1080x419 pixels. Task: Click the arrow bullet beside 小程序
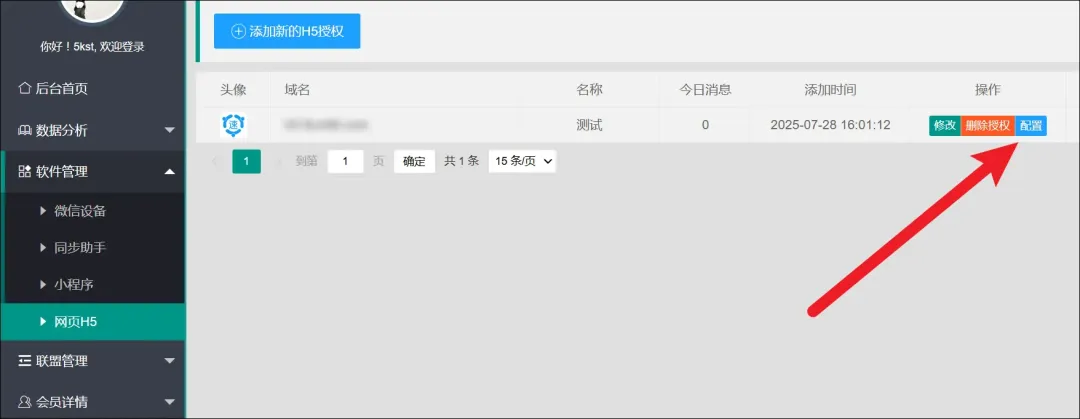coord(43,284)
